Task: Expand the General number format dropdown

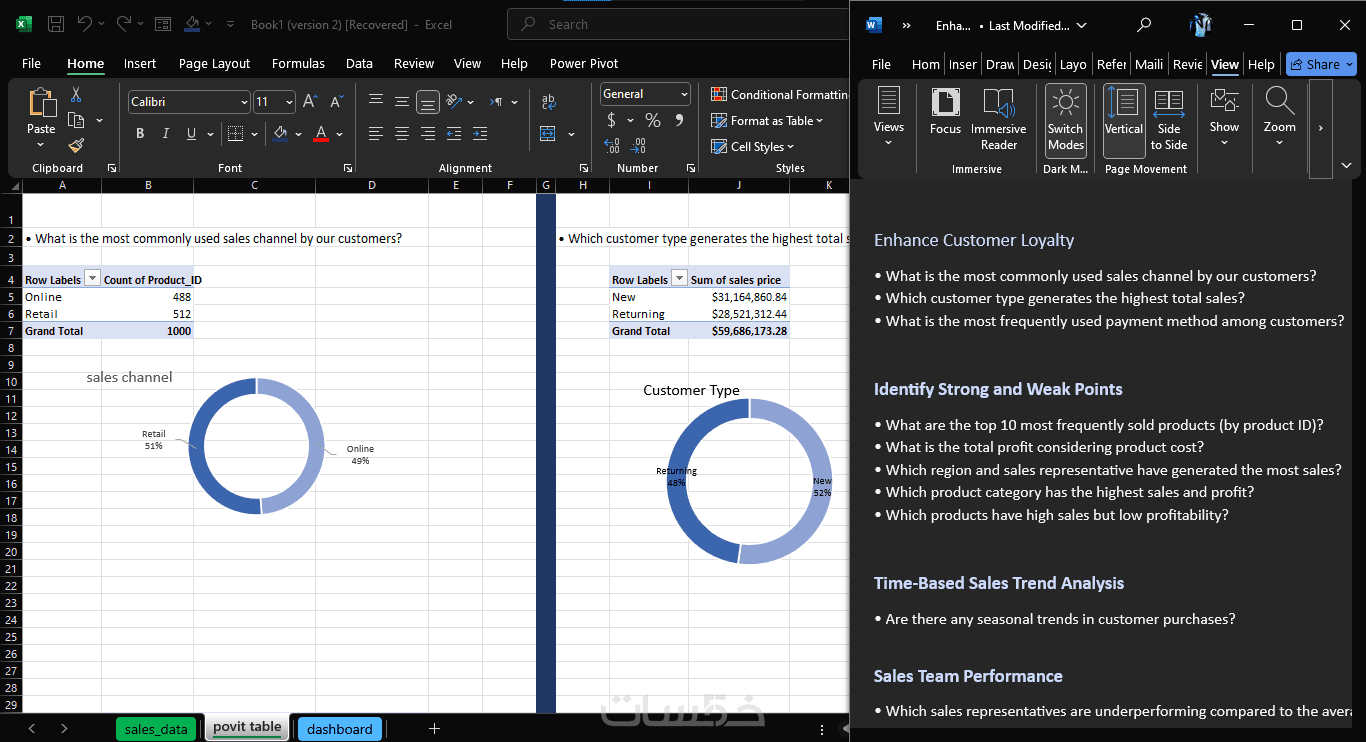Action: click(684, 94)
